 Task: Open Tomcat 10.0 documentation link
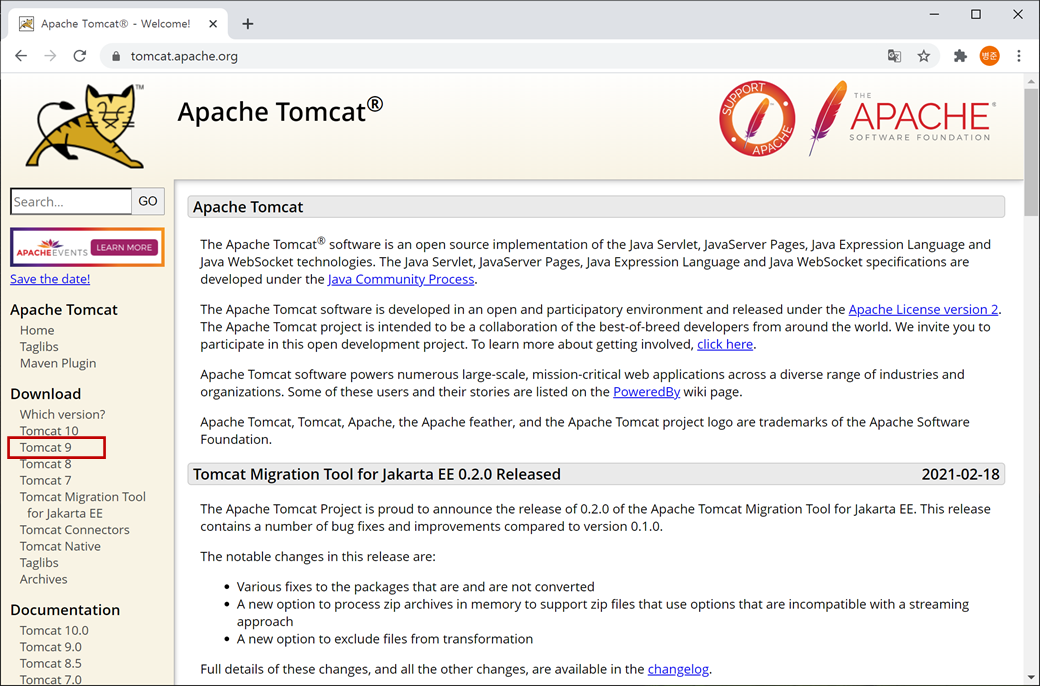point(54,631)
